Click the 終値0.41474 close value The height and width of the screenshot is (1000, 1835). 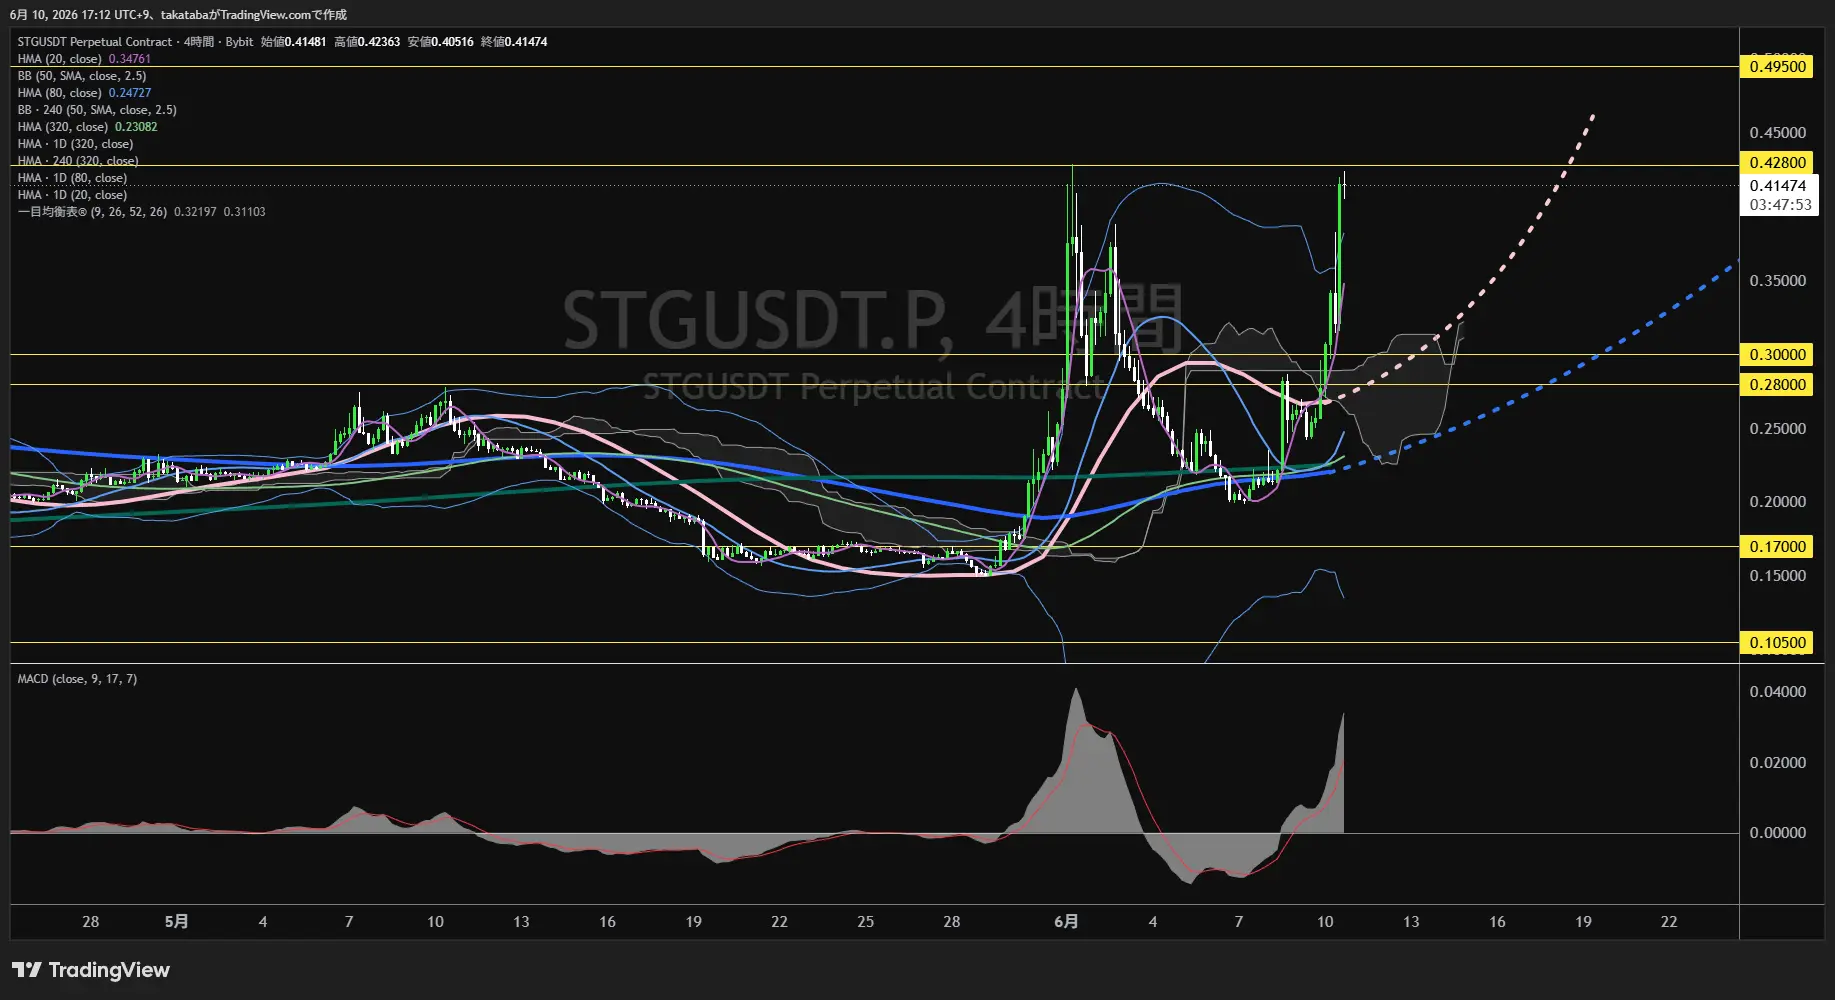point(514,42)
